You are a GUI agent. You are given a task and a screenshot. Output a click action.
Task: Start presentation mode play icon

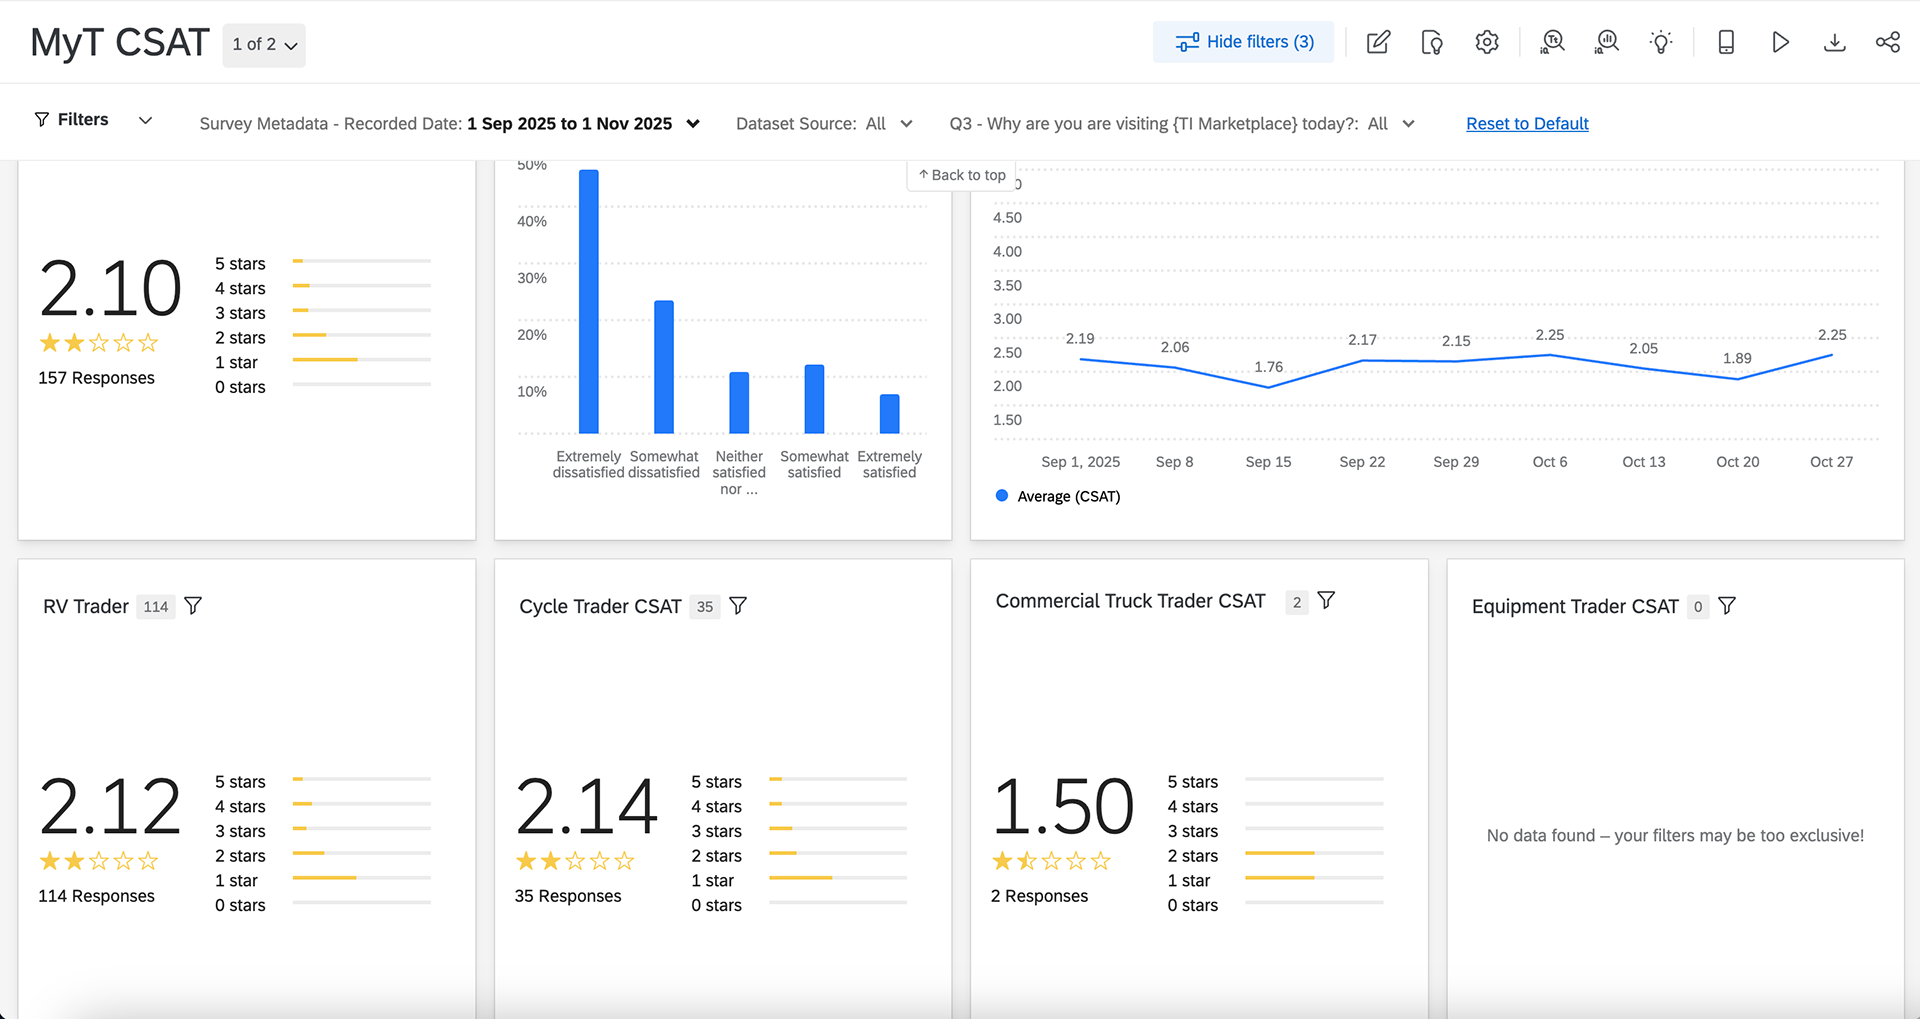(1780, 42)
